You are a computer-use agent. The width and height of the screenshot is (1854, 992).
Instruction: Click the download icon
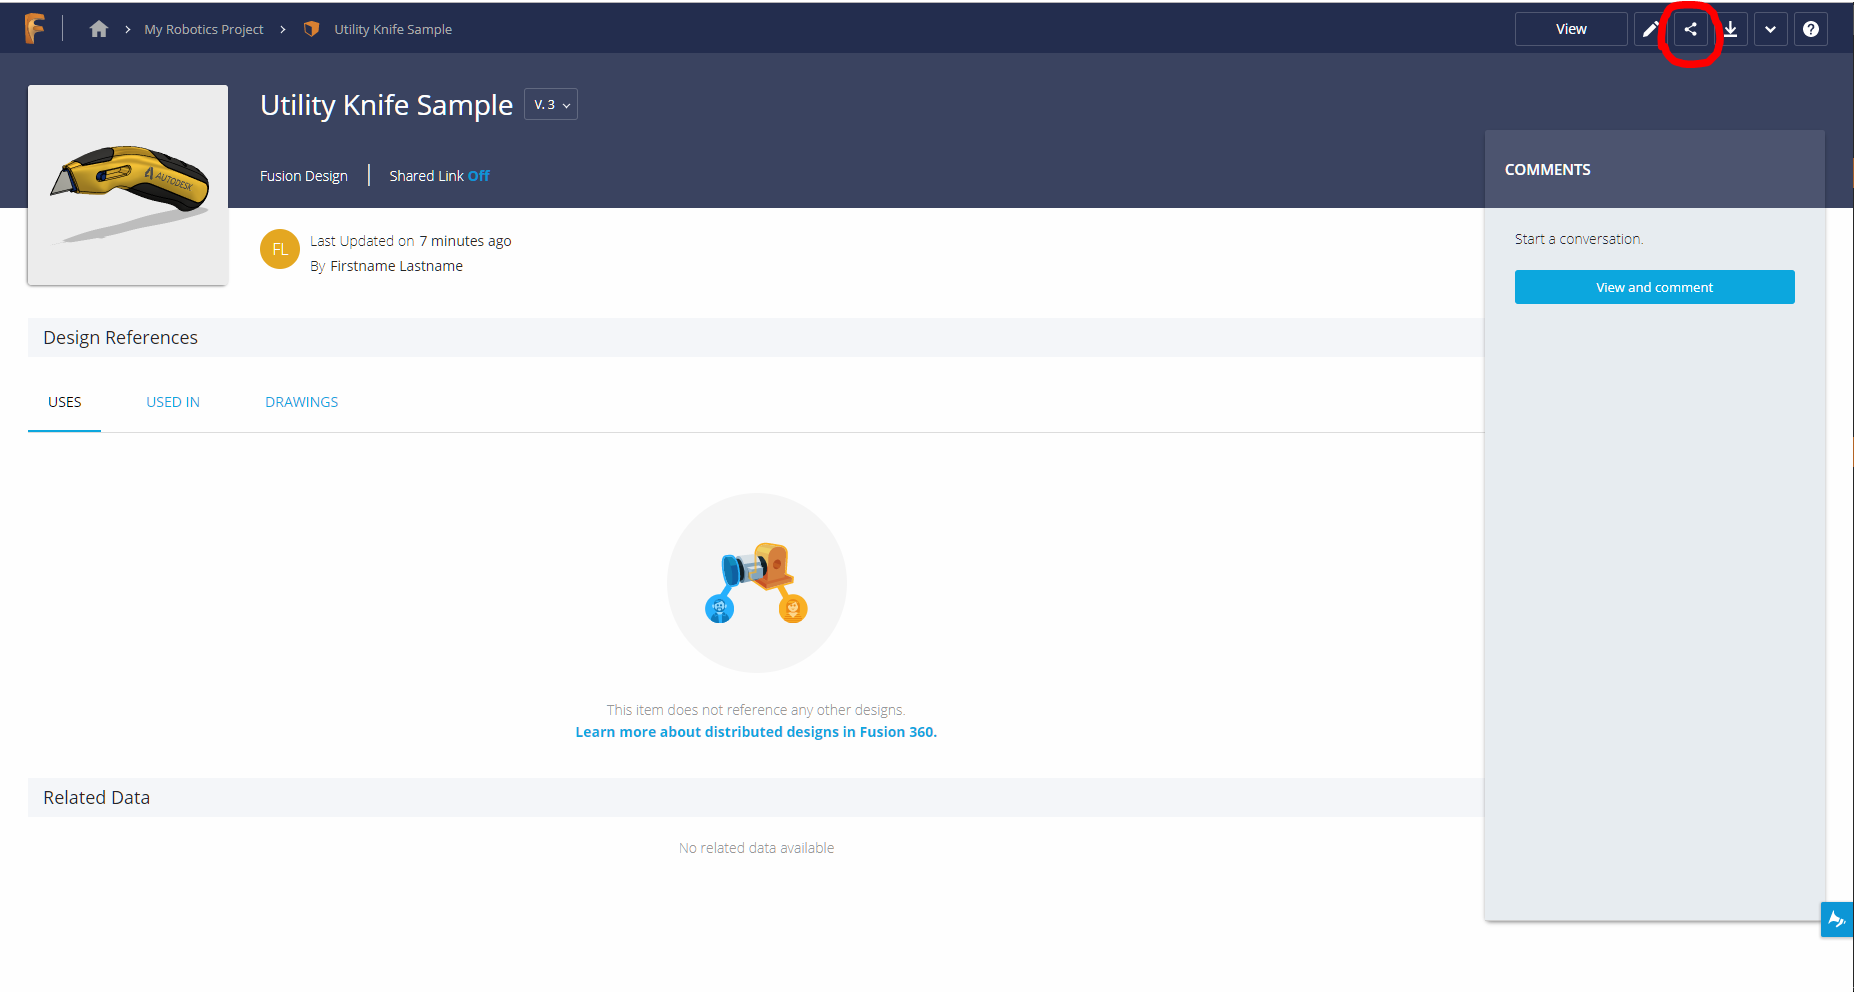pos(1730,29)
